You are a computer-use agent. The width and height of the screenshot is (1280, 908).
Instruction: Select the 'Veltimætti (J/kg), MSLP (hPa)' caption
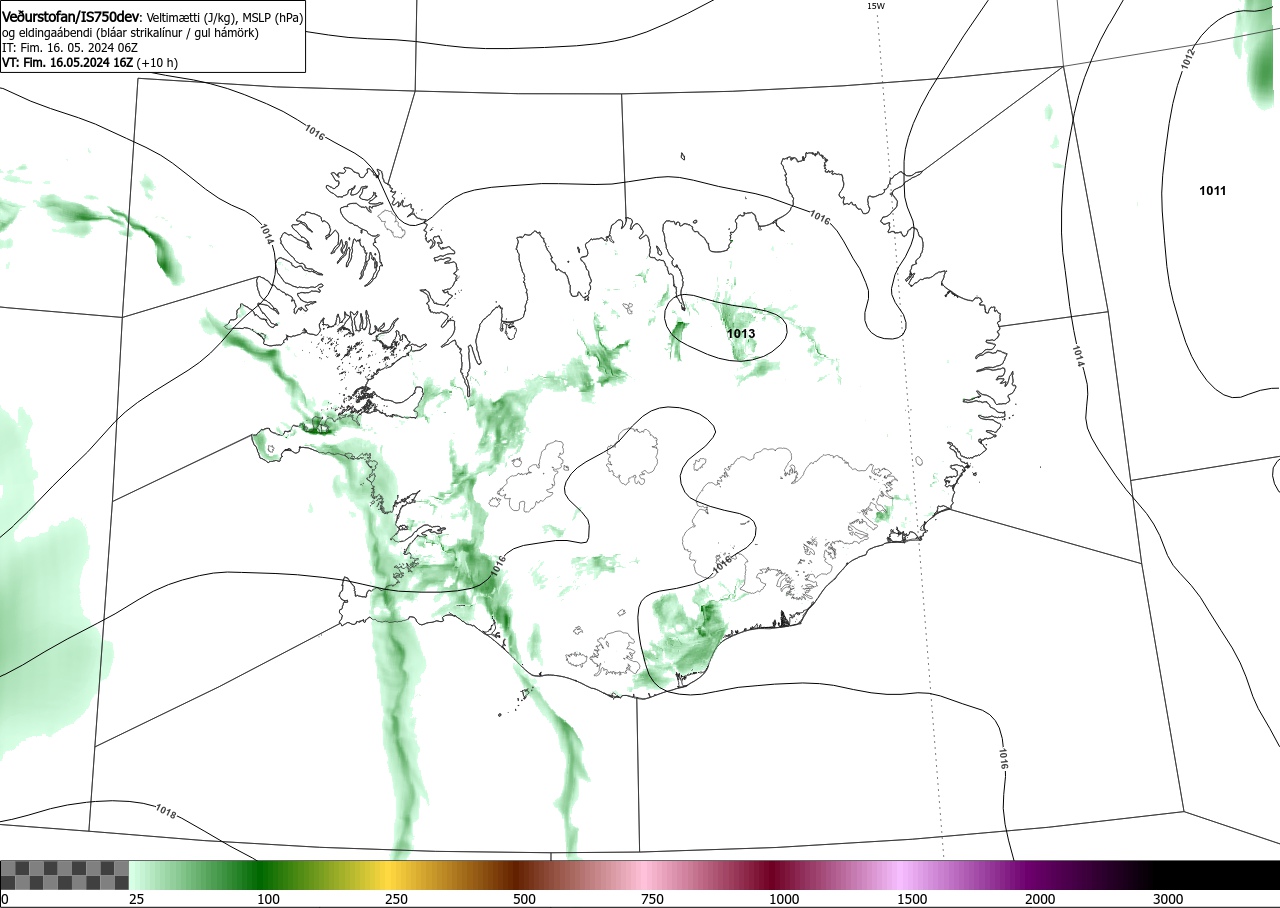pos(224,17)
